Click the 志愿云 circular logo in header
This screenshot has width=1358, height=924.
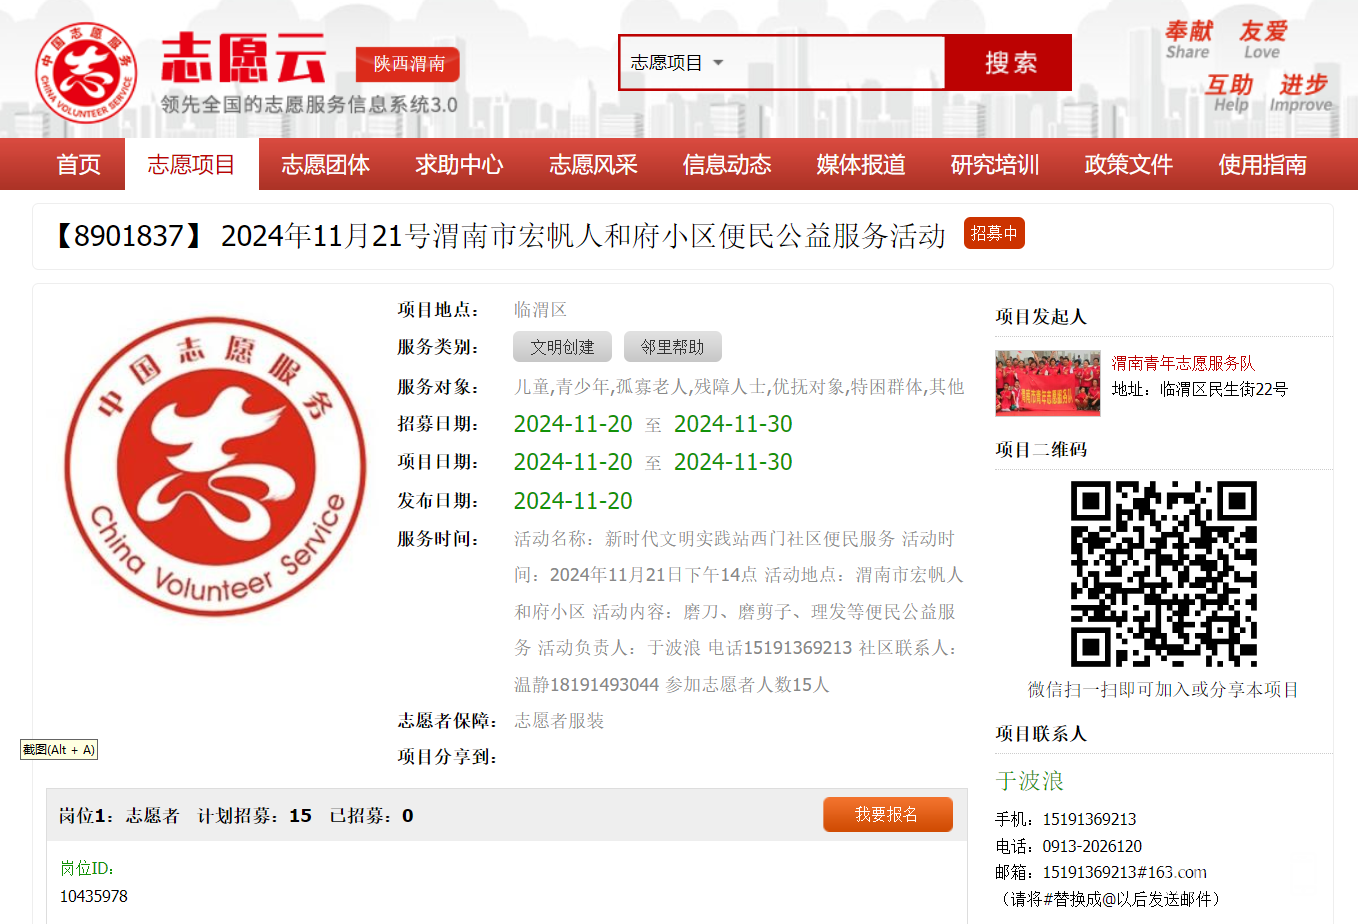[x=85, y=72]
